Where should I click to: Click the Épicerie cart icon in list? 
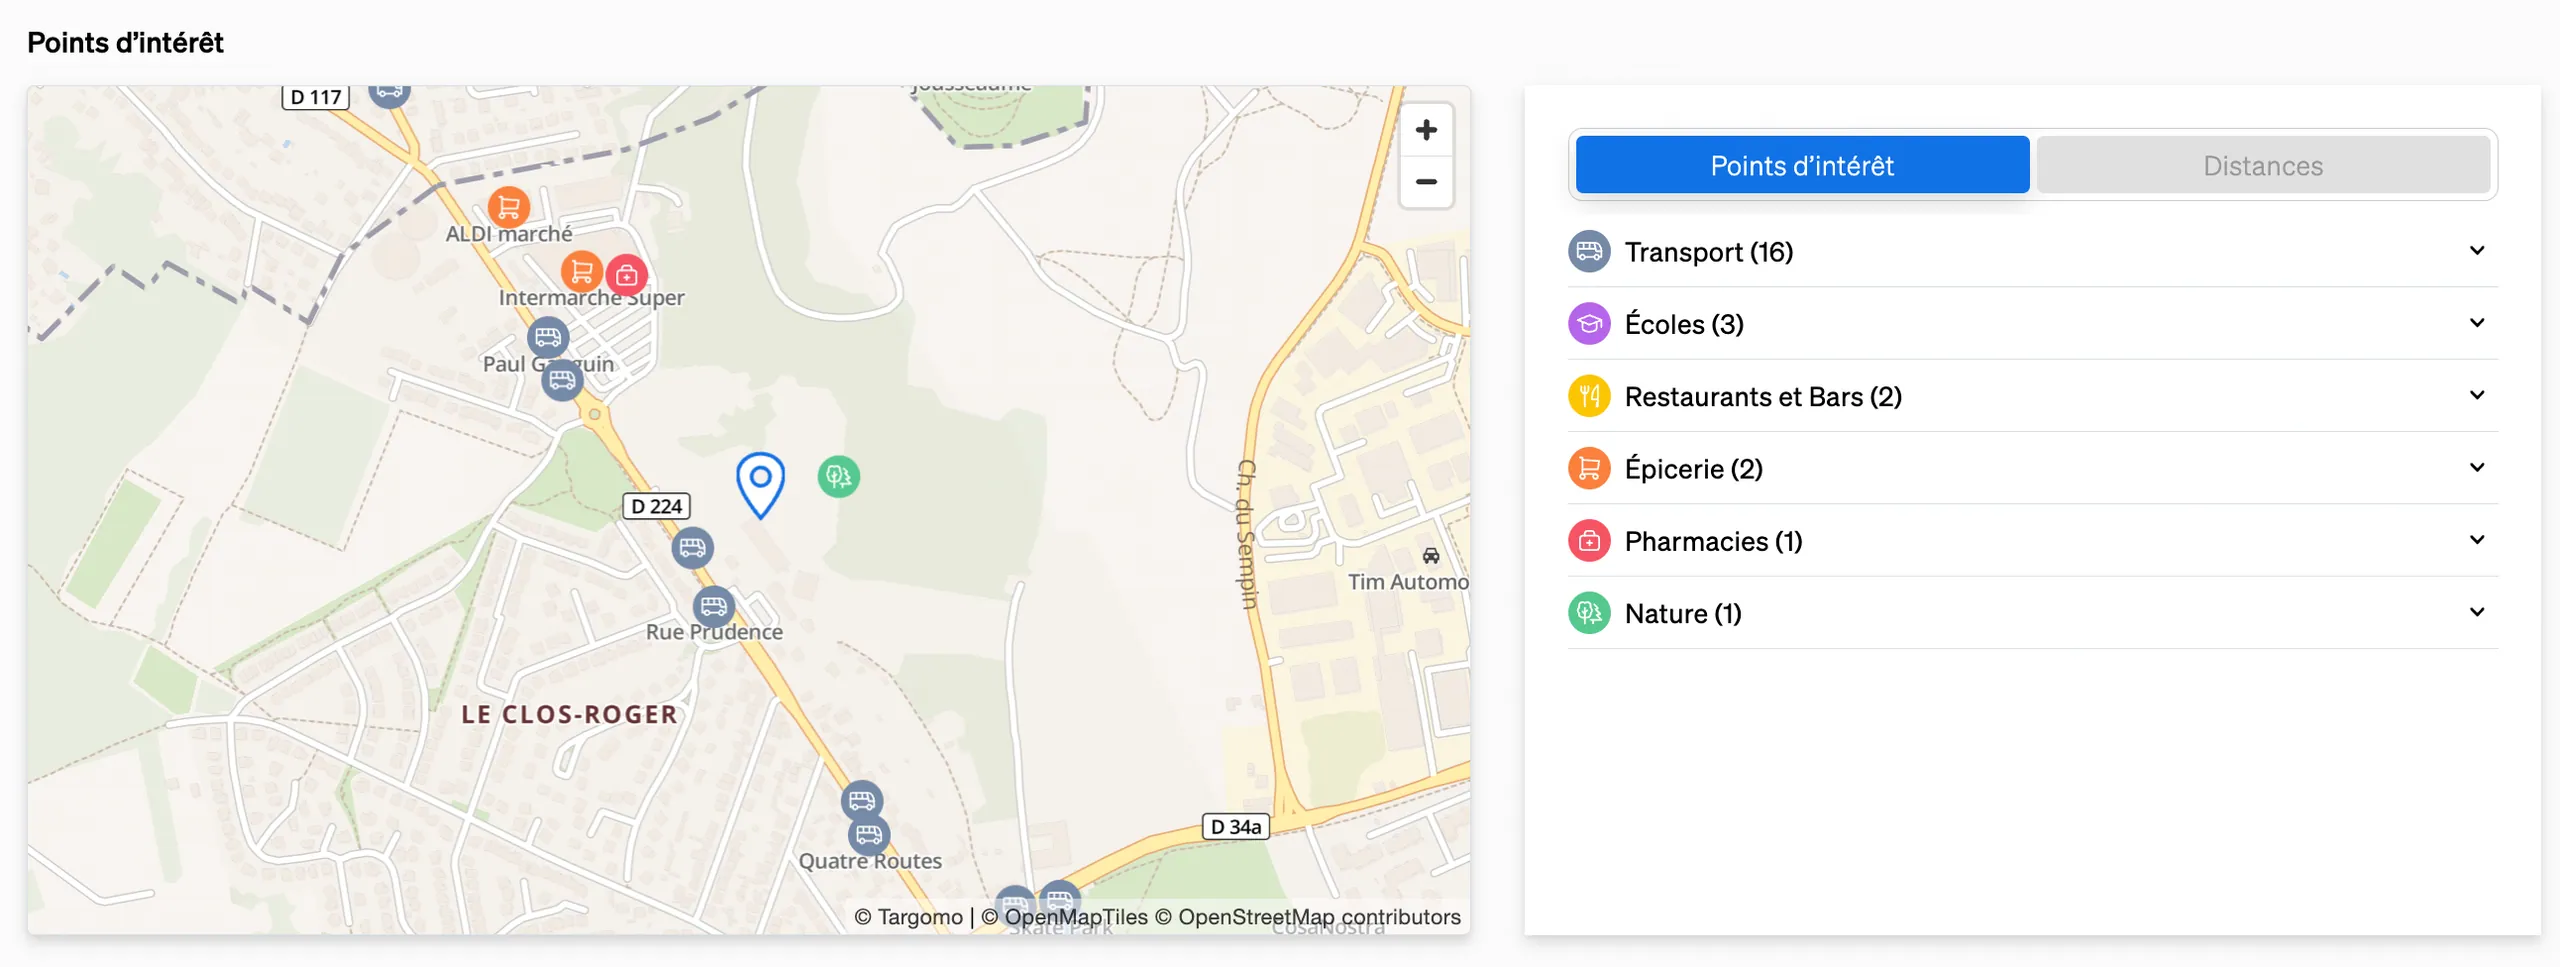[1589, 468]
